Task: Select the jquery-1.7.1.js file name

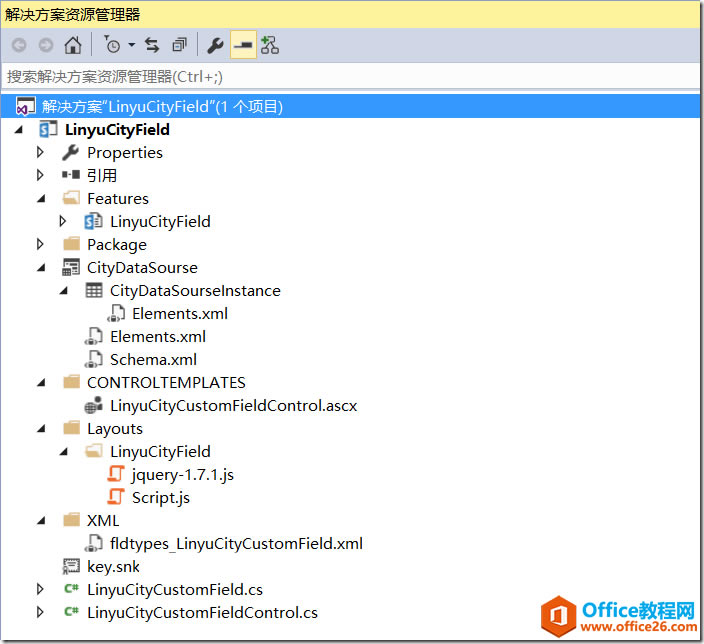Action: (x=183, y=475)
